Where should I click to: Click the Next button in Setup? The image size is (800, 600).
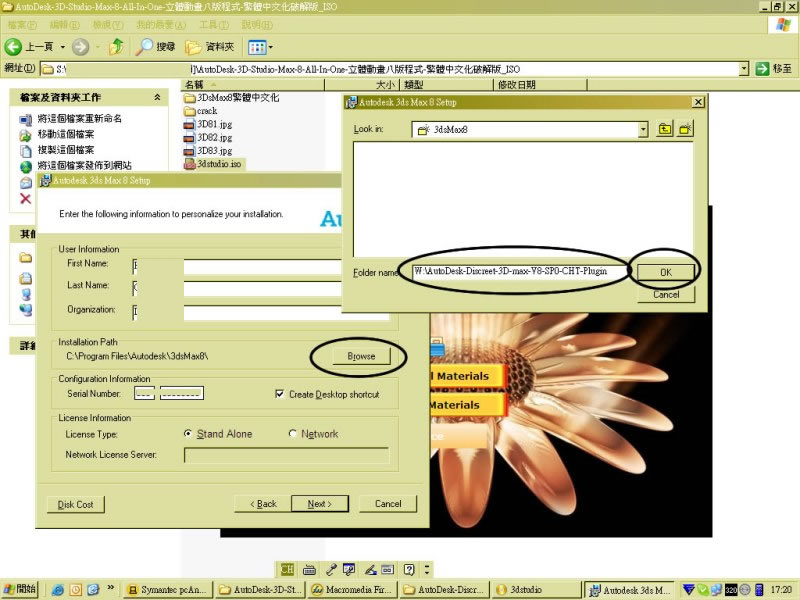(319, 504)
